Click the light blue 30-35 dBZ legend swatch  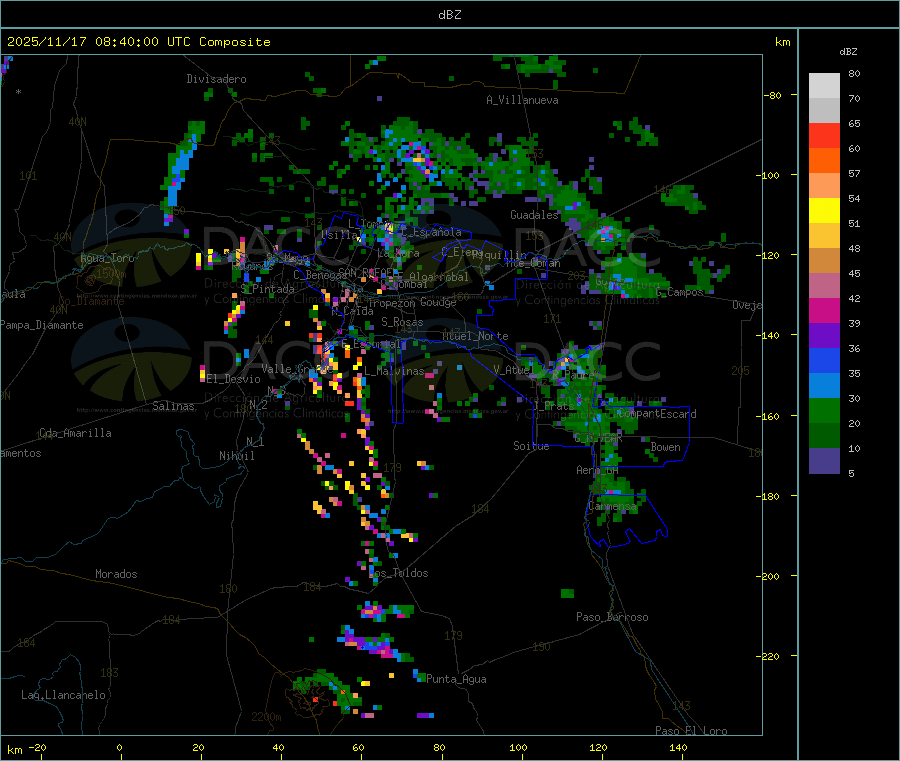824,386
